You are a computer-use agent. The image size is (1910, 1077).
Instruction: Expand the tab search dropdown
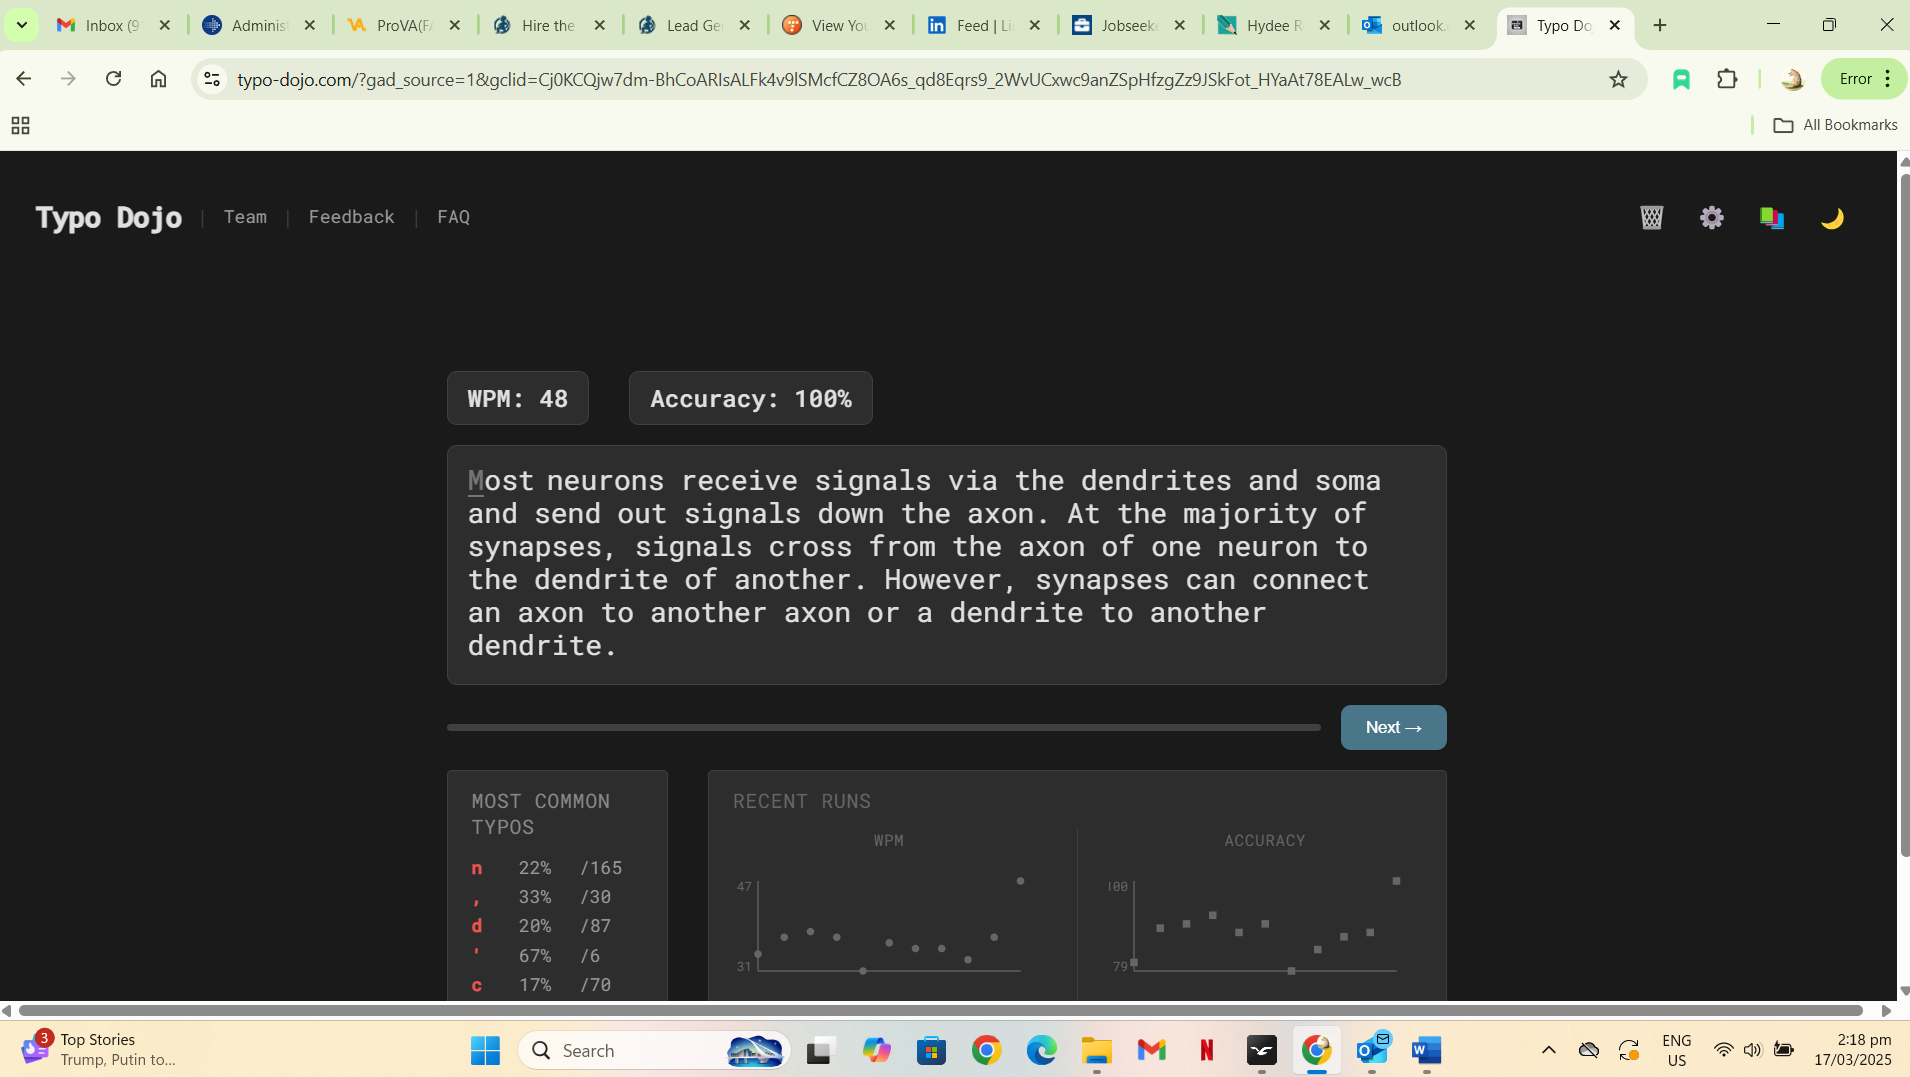pyautogui.click(x=21, y=25)
